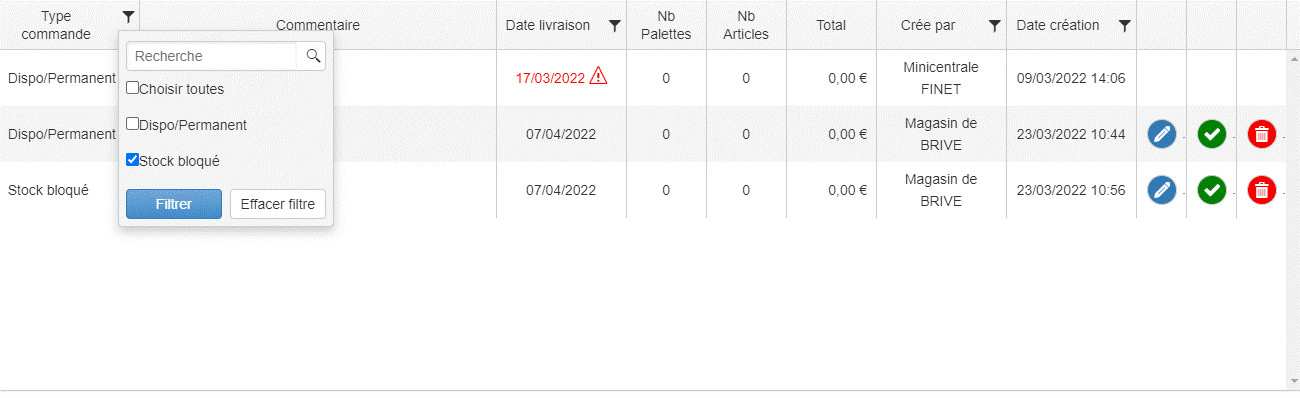Open the Type commande filter icon
This screenshot has height=398, width=1300.
(x=128, y=17)
